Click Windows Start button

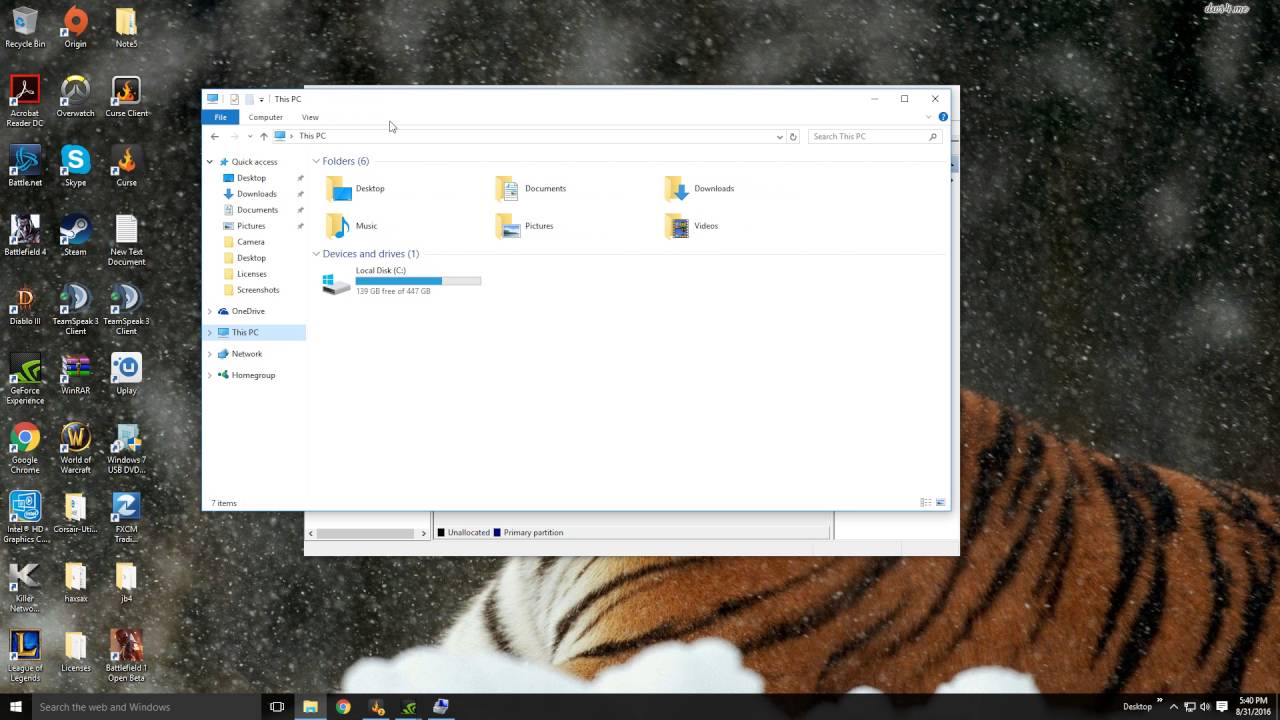[15, 706]
